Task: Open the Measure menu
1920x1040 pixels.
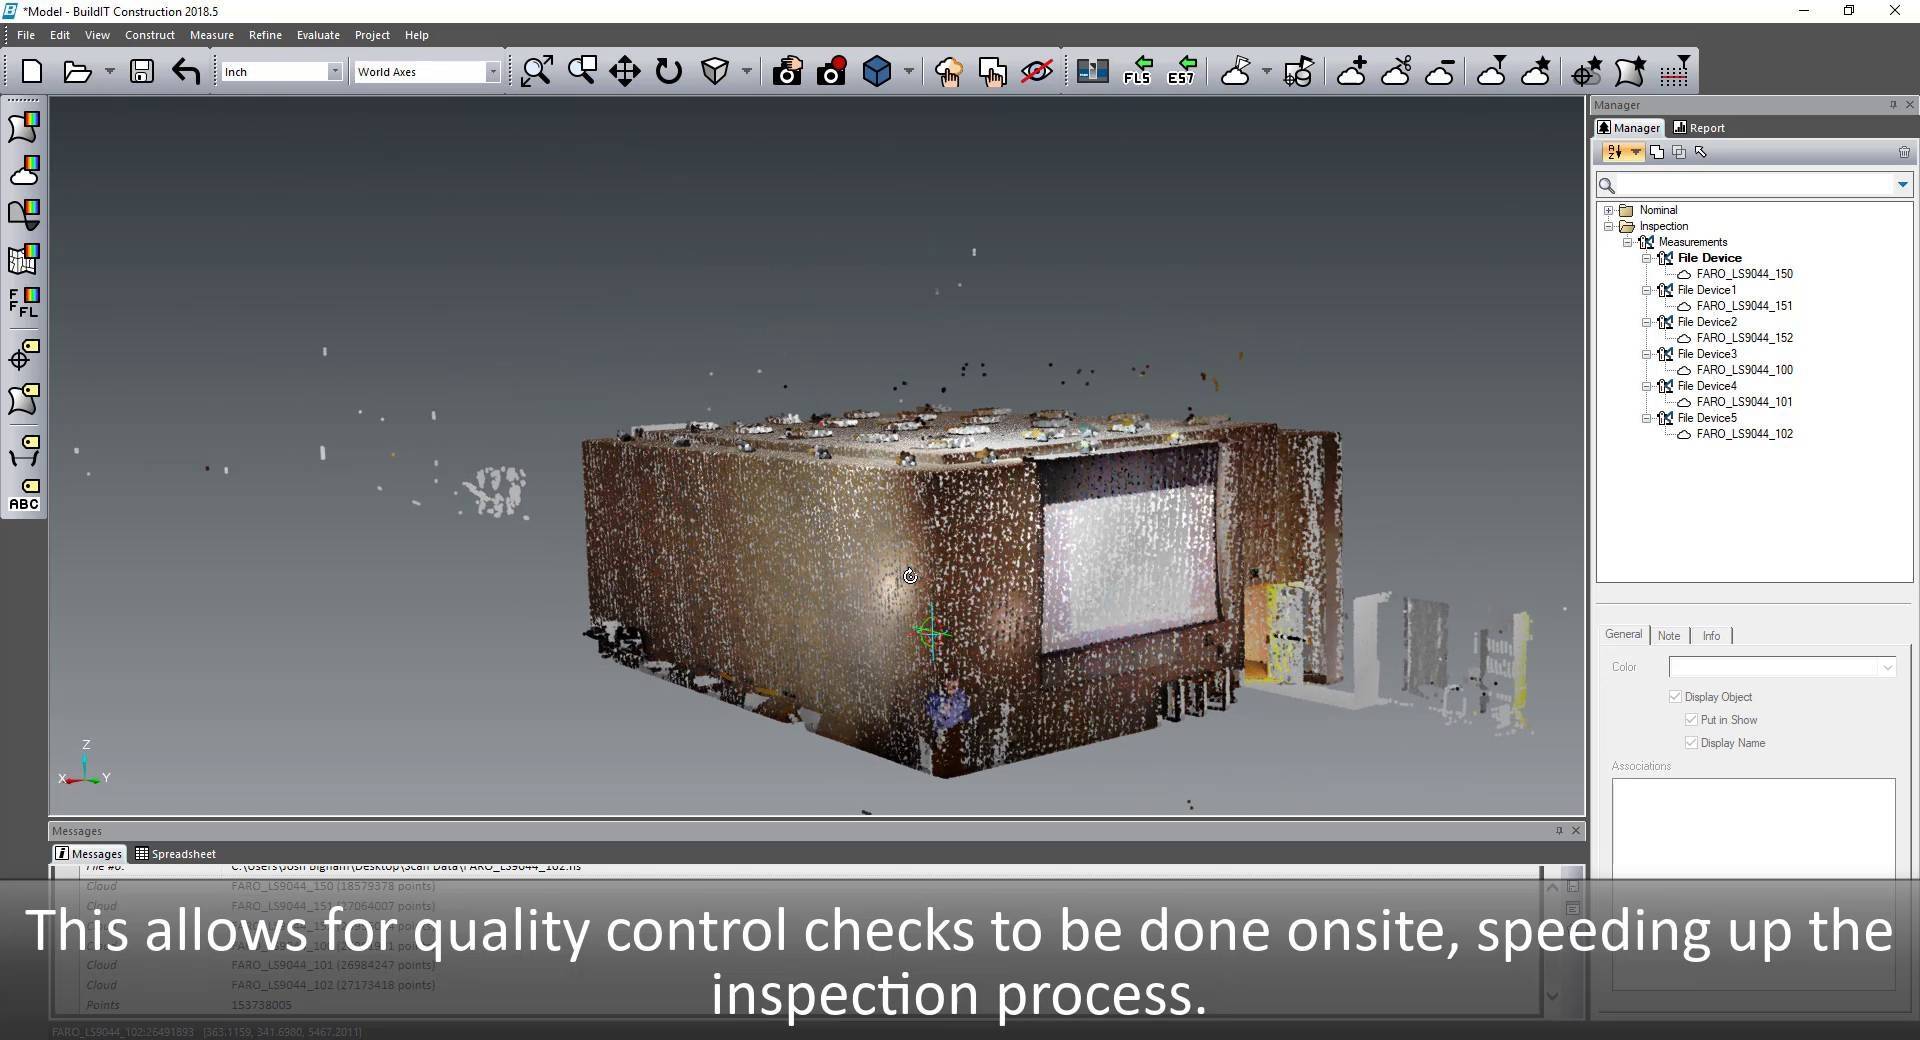Action: 211,34
